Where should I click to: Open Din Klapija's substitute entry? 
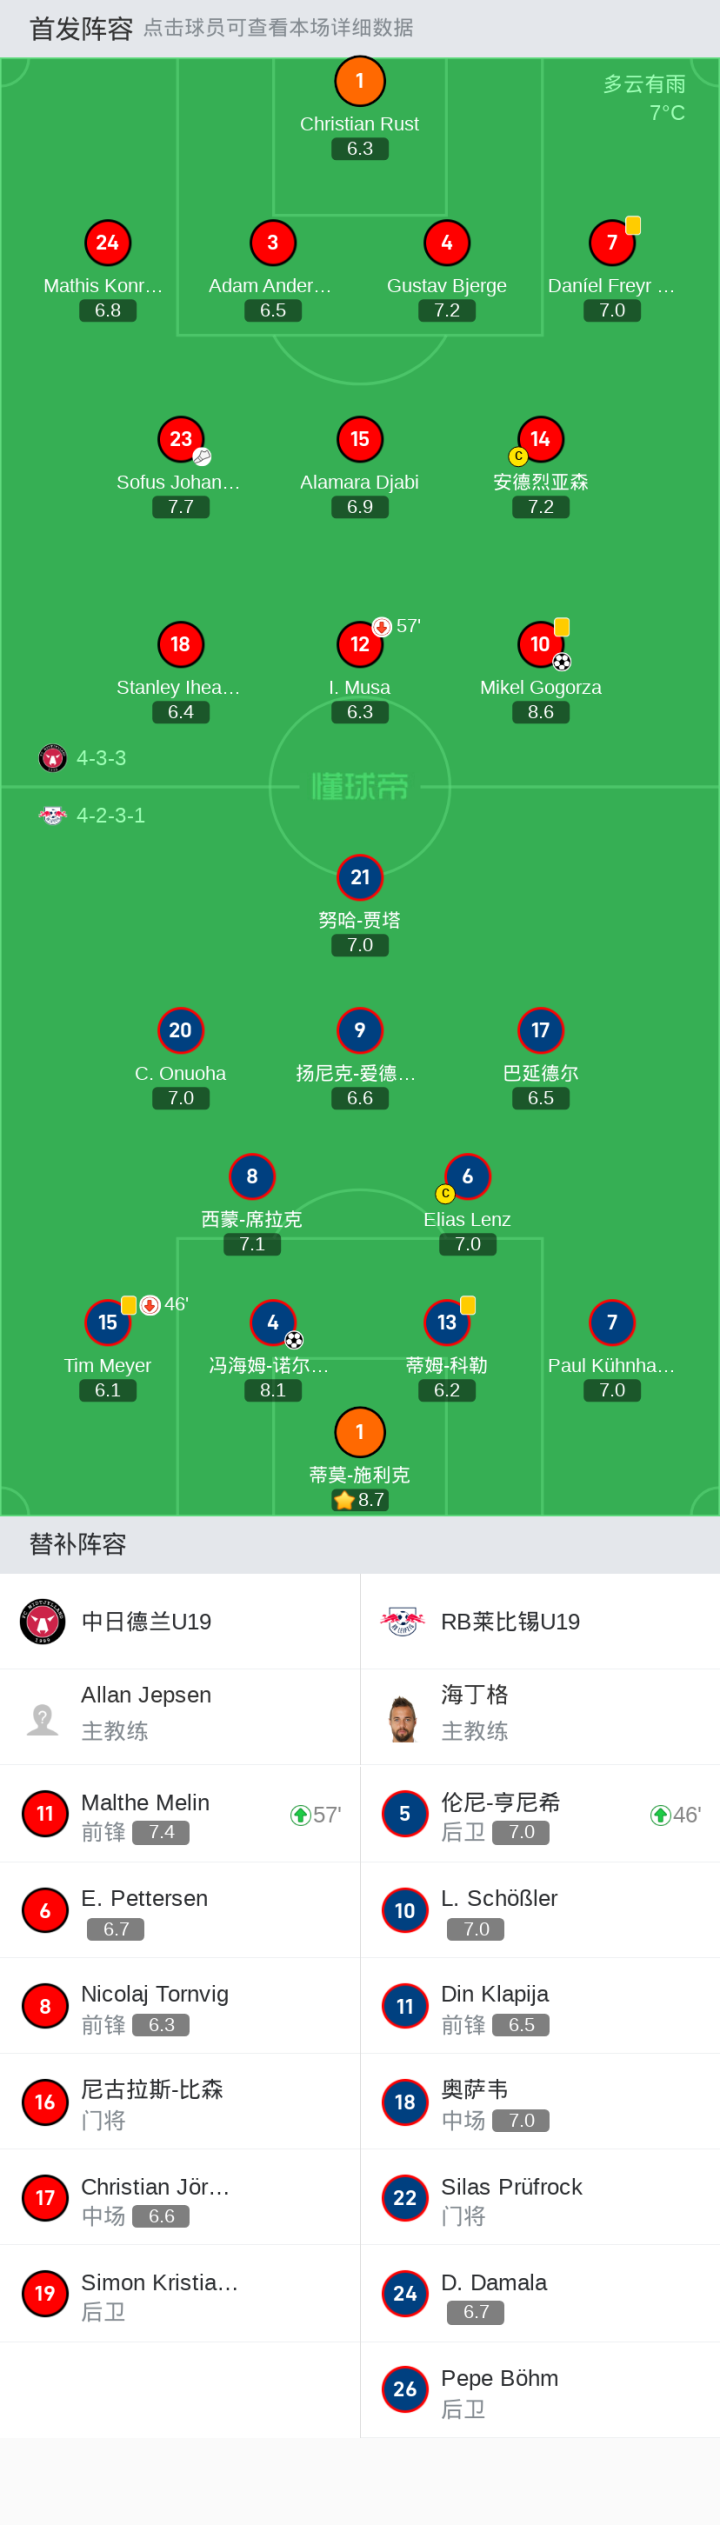[x=540, y=2006]
